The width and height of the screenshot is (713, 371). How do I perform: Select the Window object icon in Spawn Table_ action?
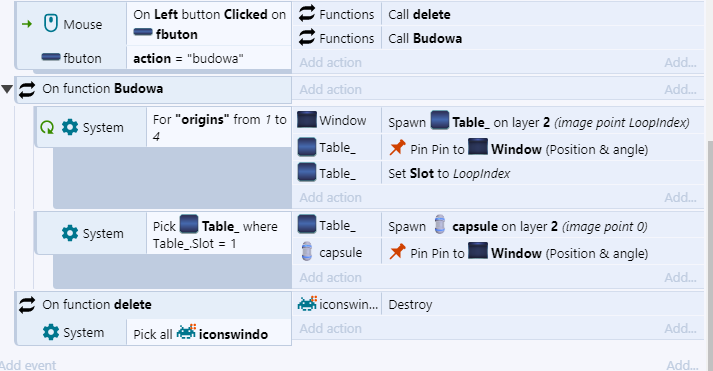[x=307, y=120]
